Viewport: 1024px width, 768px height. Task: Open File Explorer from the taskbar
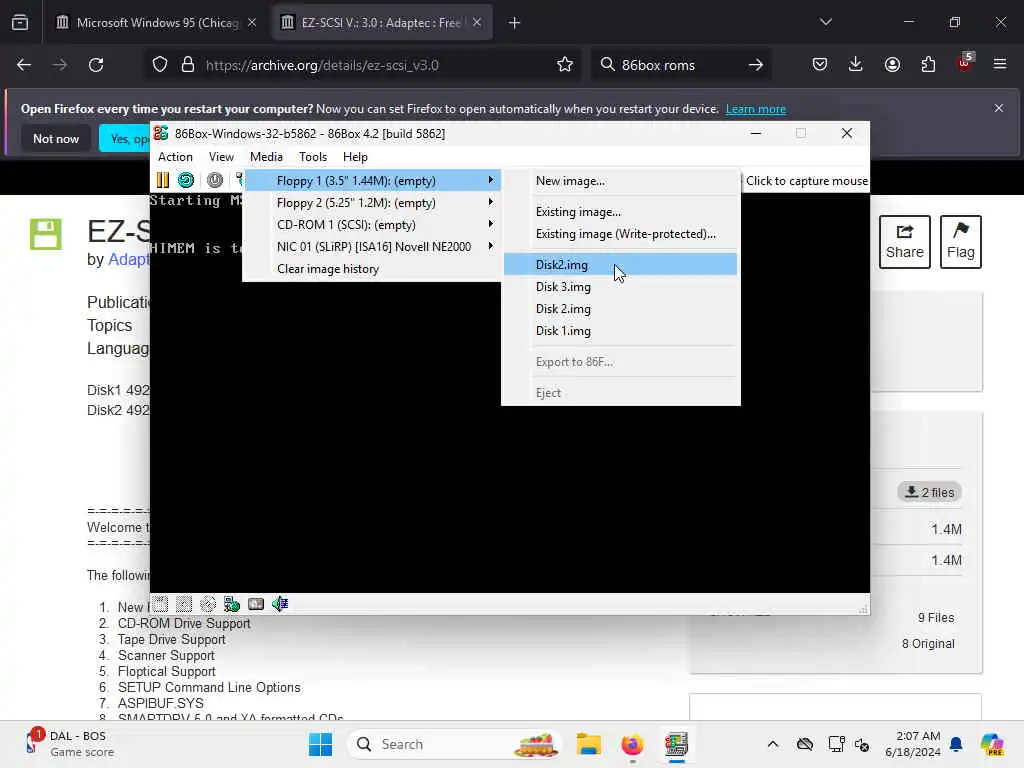pyautogui.click(x=588, y=744)
